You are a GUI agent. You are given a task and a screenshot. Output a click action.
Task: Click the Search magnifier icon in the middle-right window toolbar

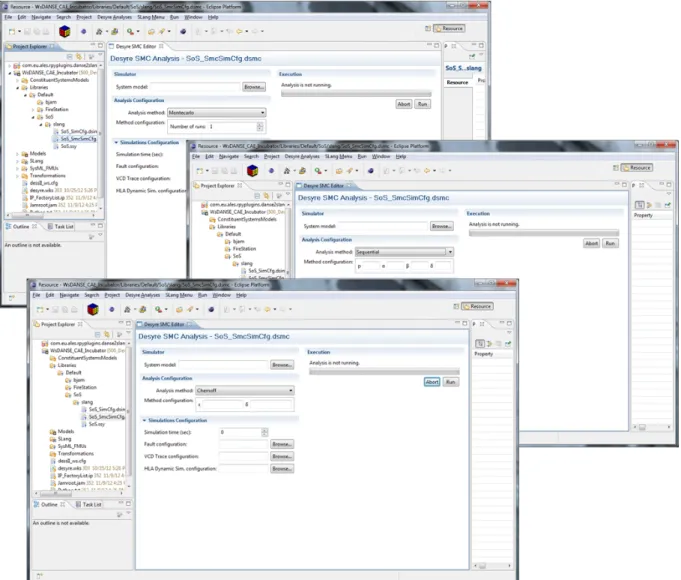click(318, 171)
